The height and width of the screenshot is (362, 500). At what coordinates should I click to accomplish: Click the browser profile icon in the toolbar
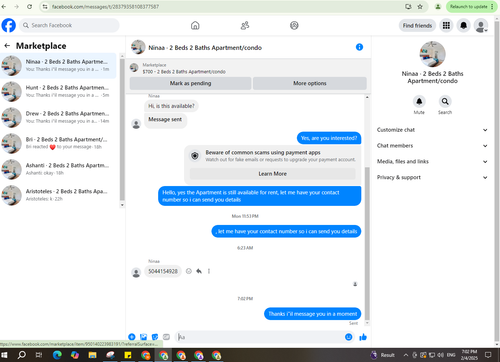438,6
